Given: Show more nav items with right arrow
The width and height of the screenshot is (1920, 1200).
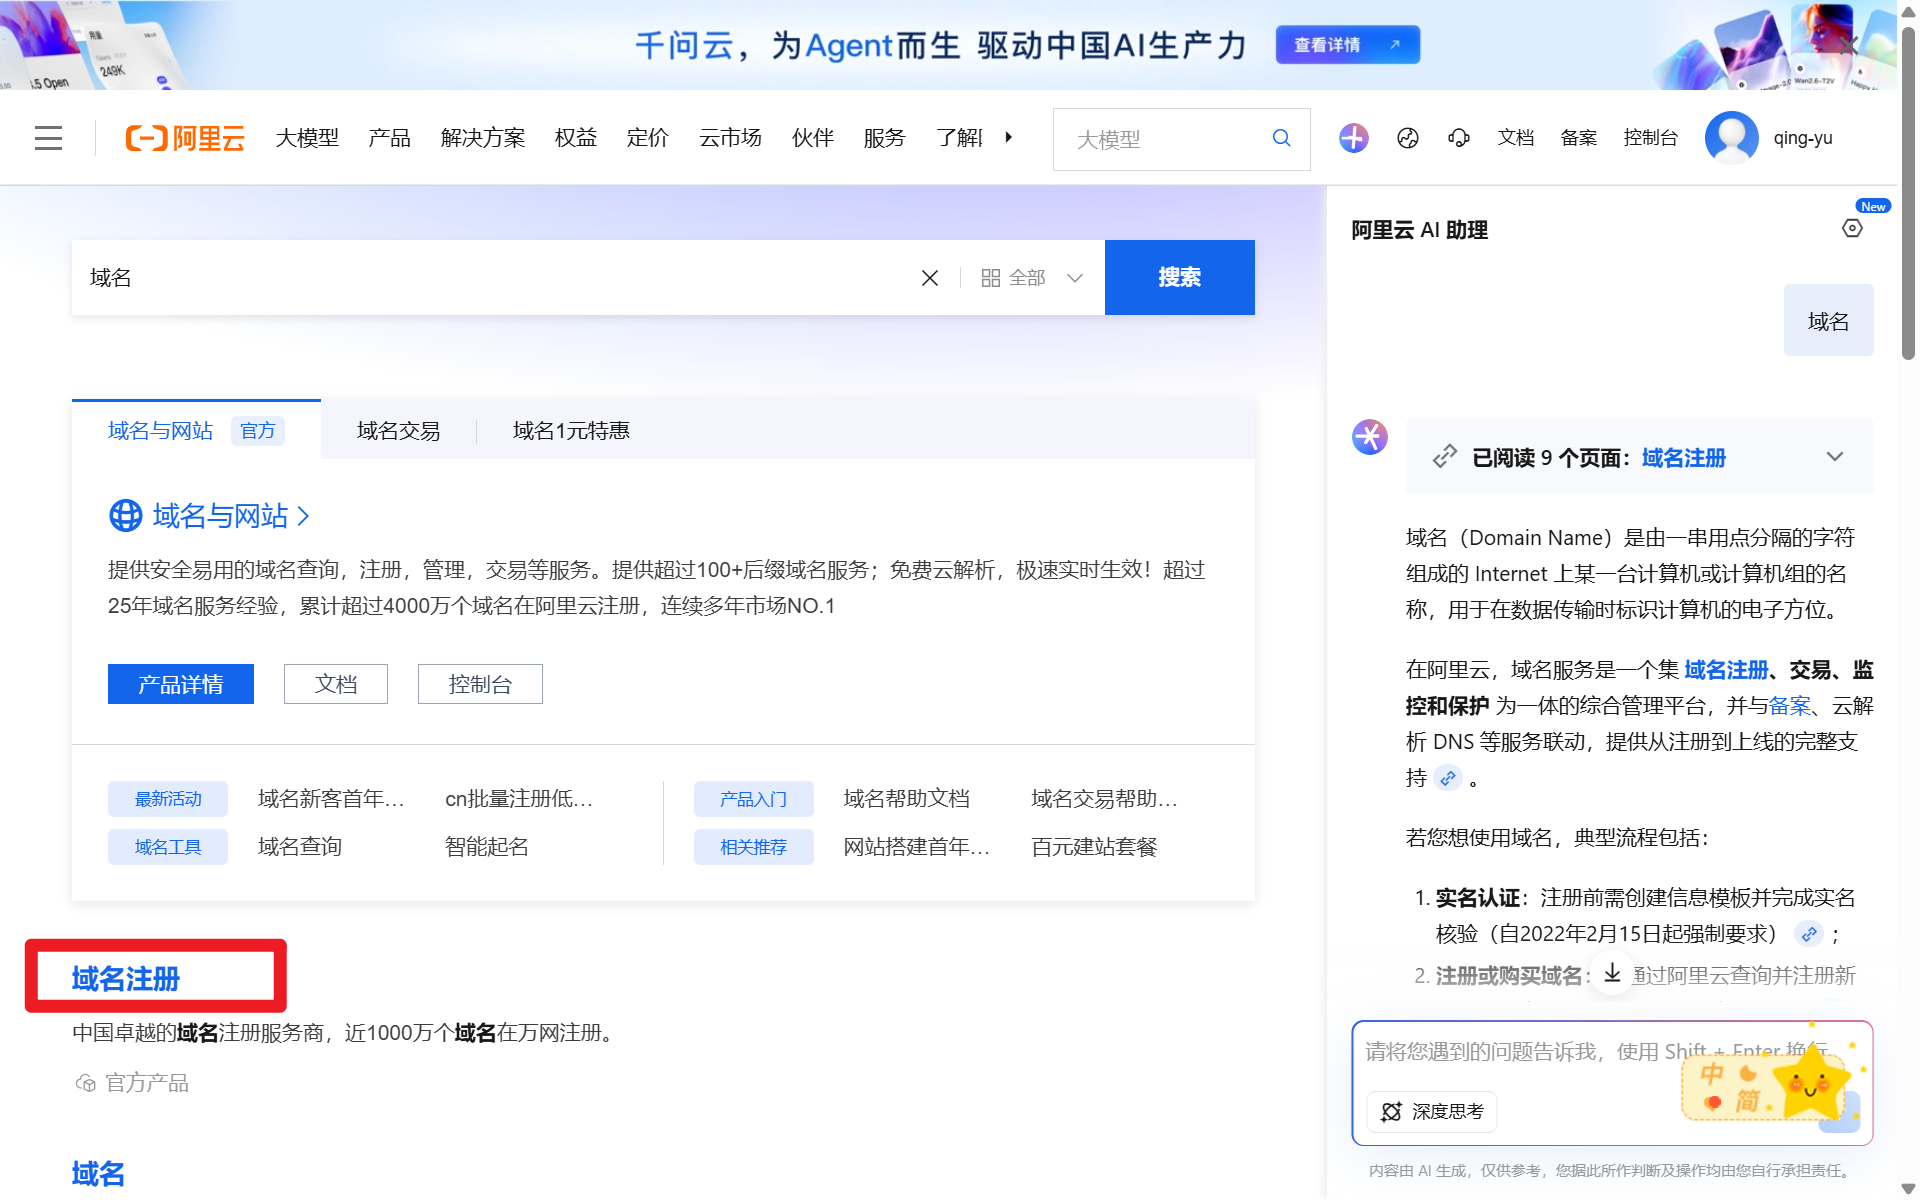Looking at the screenshot, I should [1009, 137].
